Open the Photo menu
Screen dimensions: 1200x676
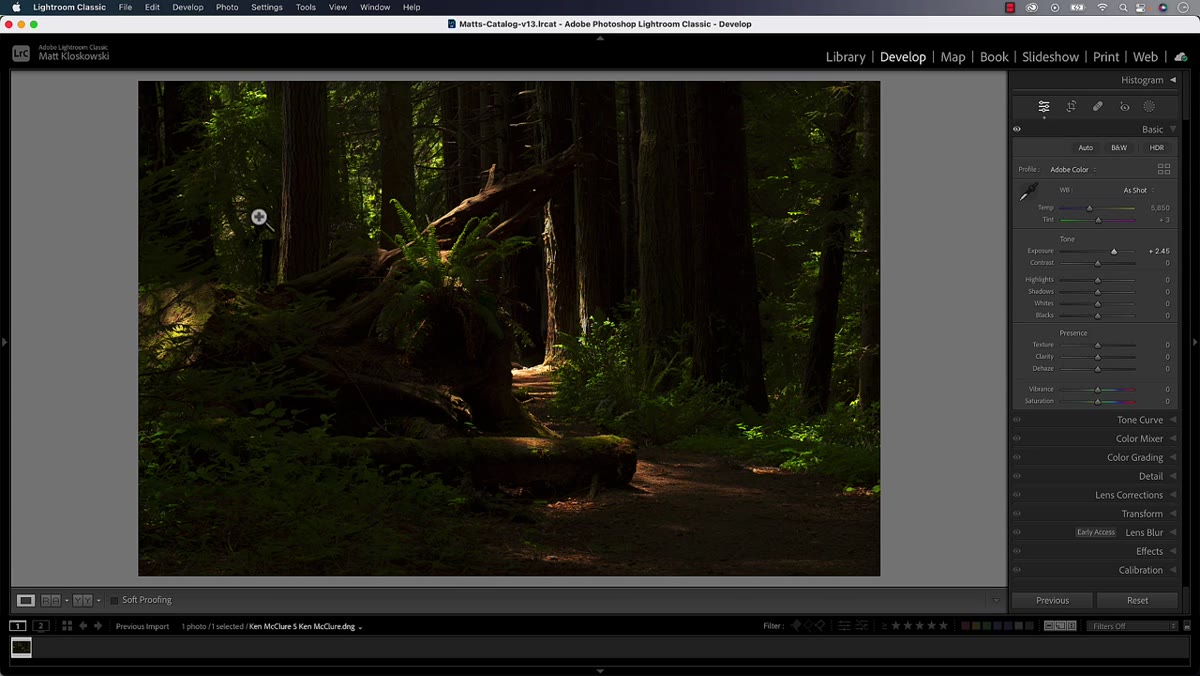tap(227, 7)
